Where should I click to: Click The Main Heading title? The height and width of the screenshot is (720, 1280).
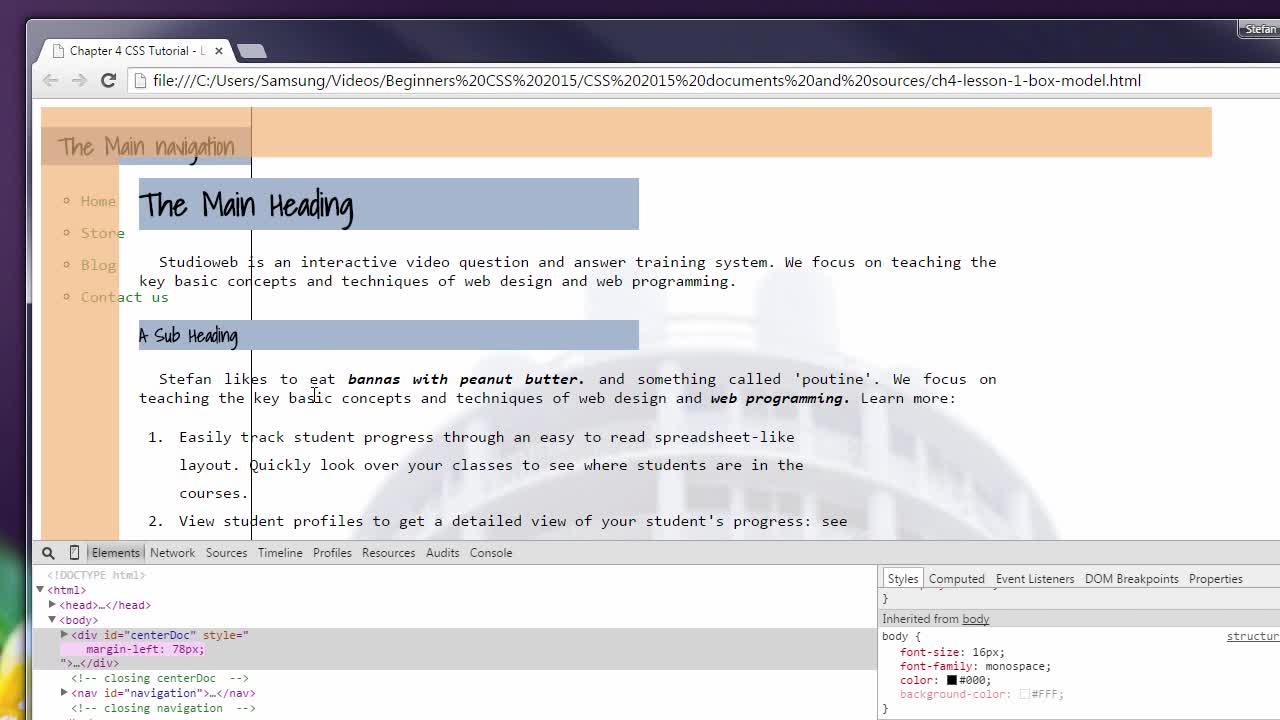pos(246,205)
